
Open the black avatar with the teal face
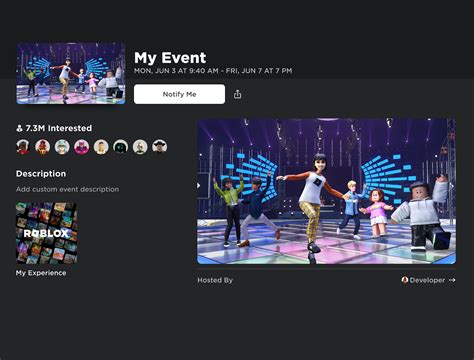click(121, 147)
